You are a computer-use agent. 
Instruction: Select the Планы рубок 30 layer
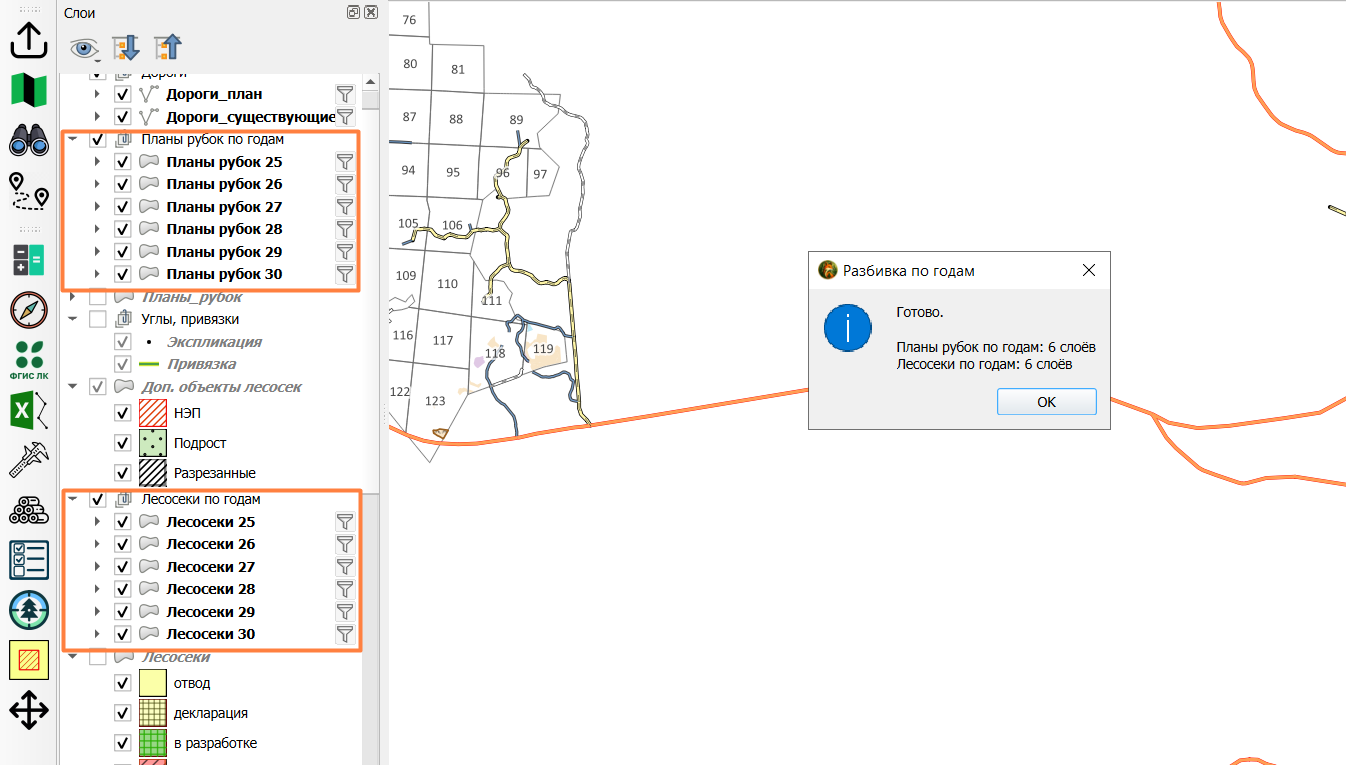pyautogui.click(x=224, y=274)
